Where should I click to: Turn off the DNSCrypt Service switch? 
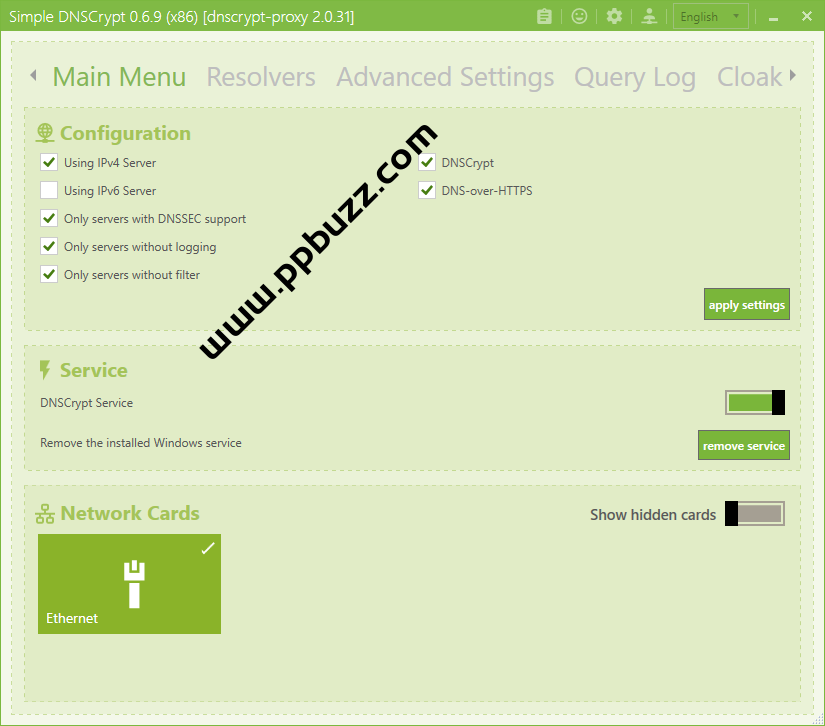pos(755,403)
